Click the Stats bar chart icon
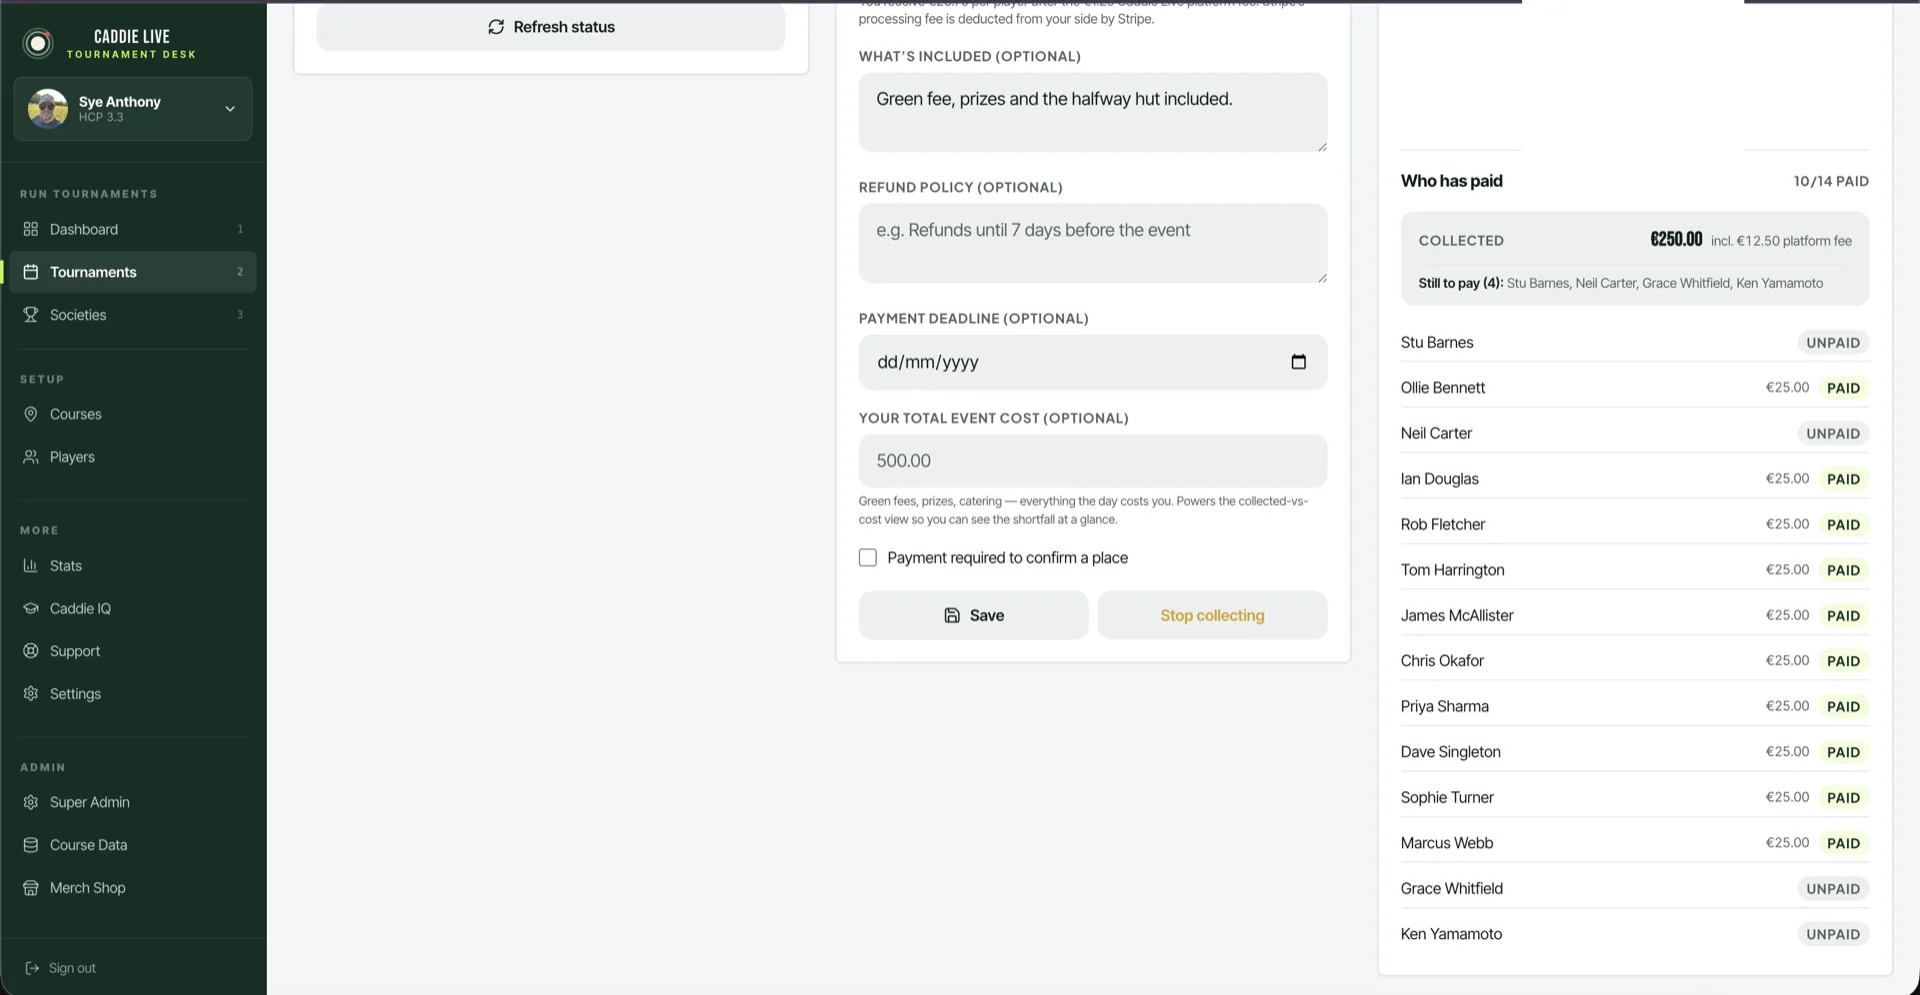This screenshot has height=995, width=1920. tap(31, 566)
